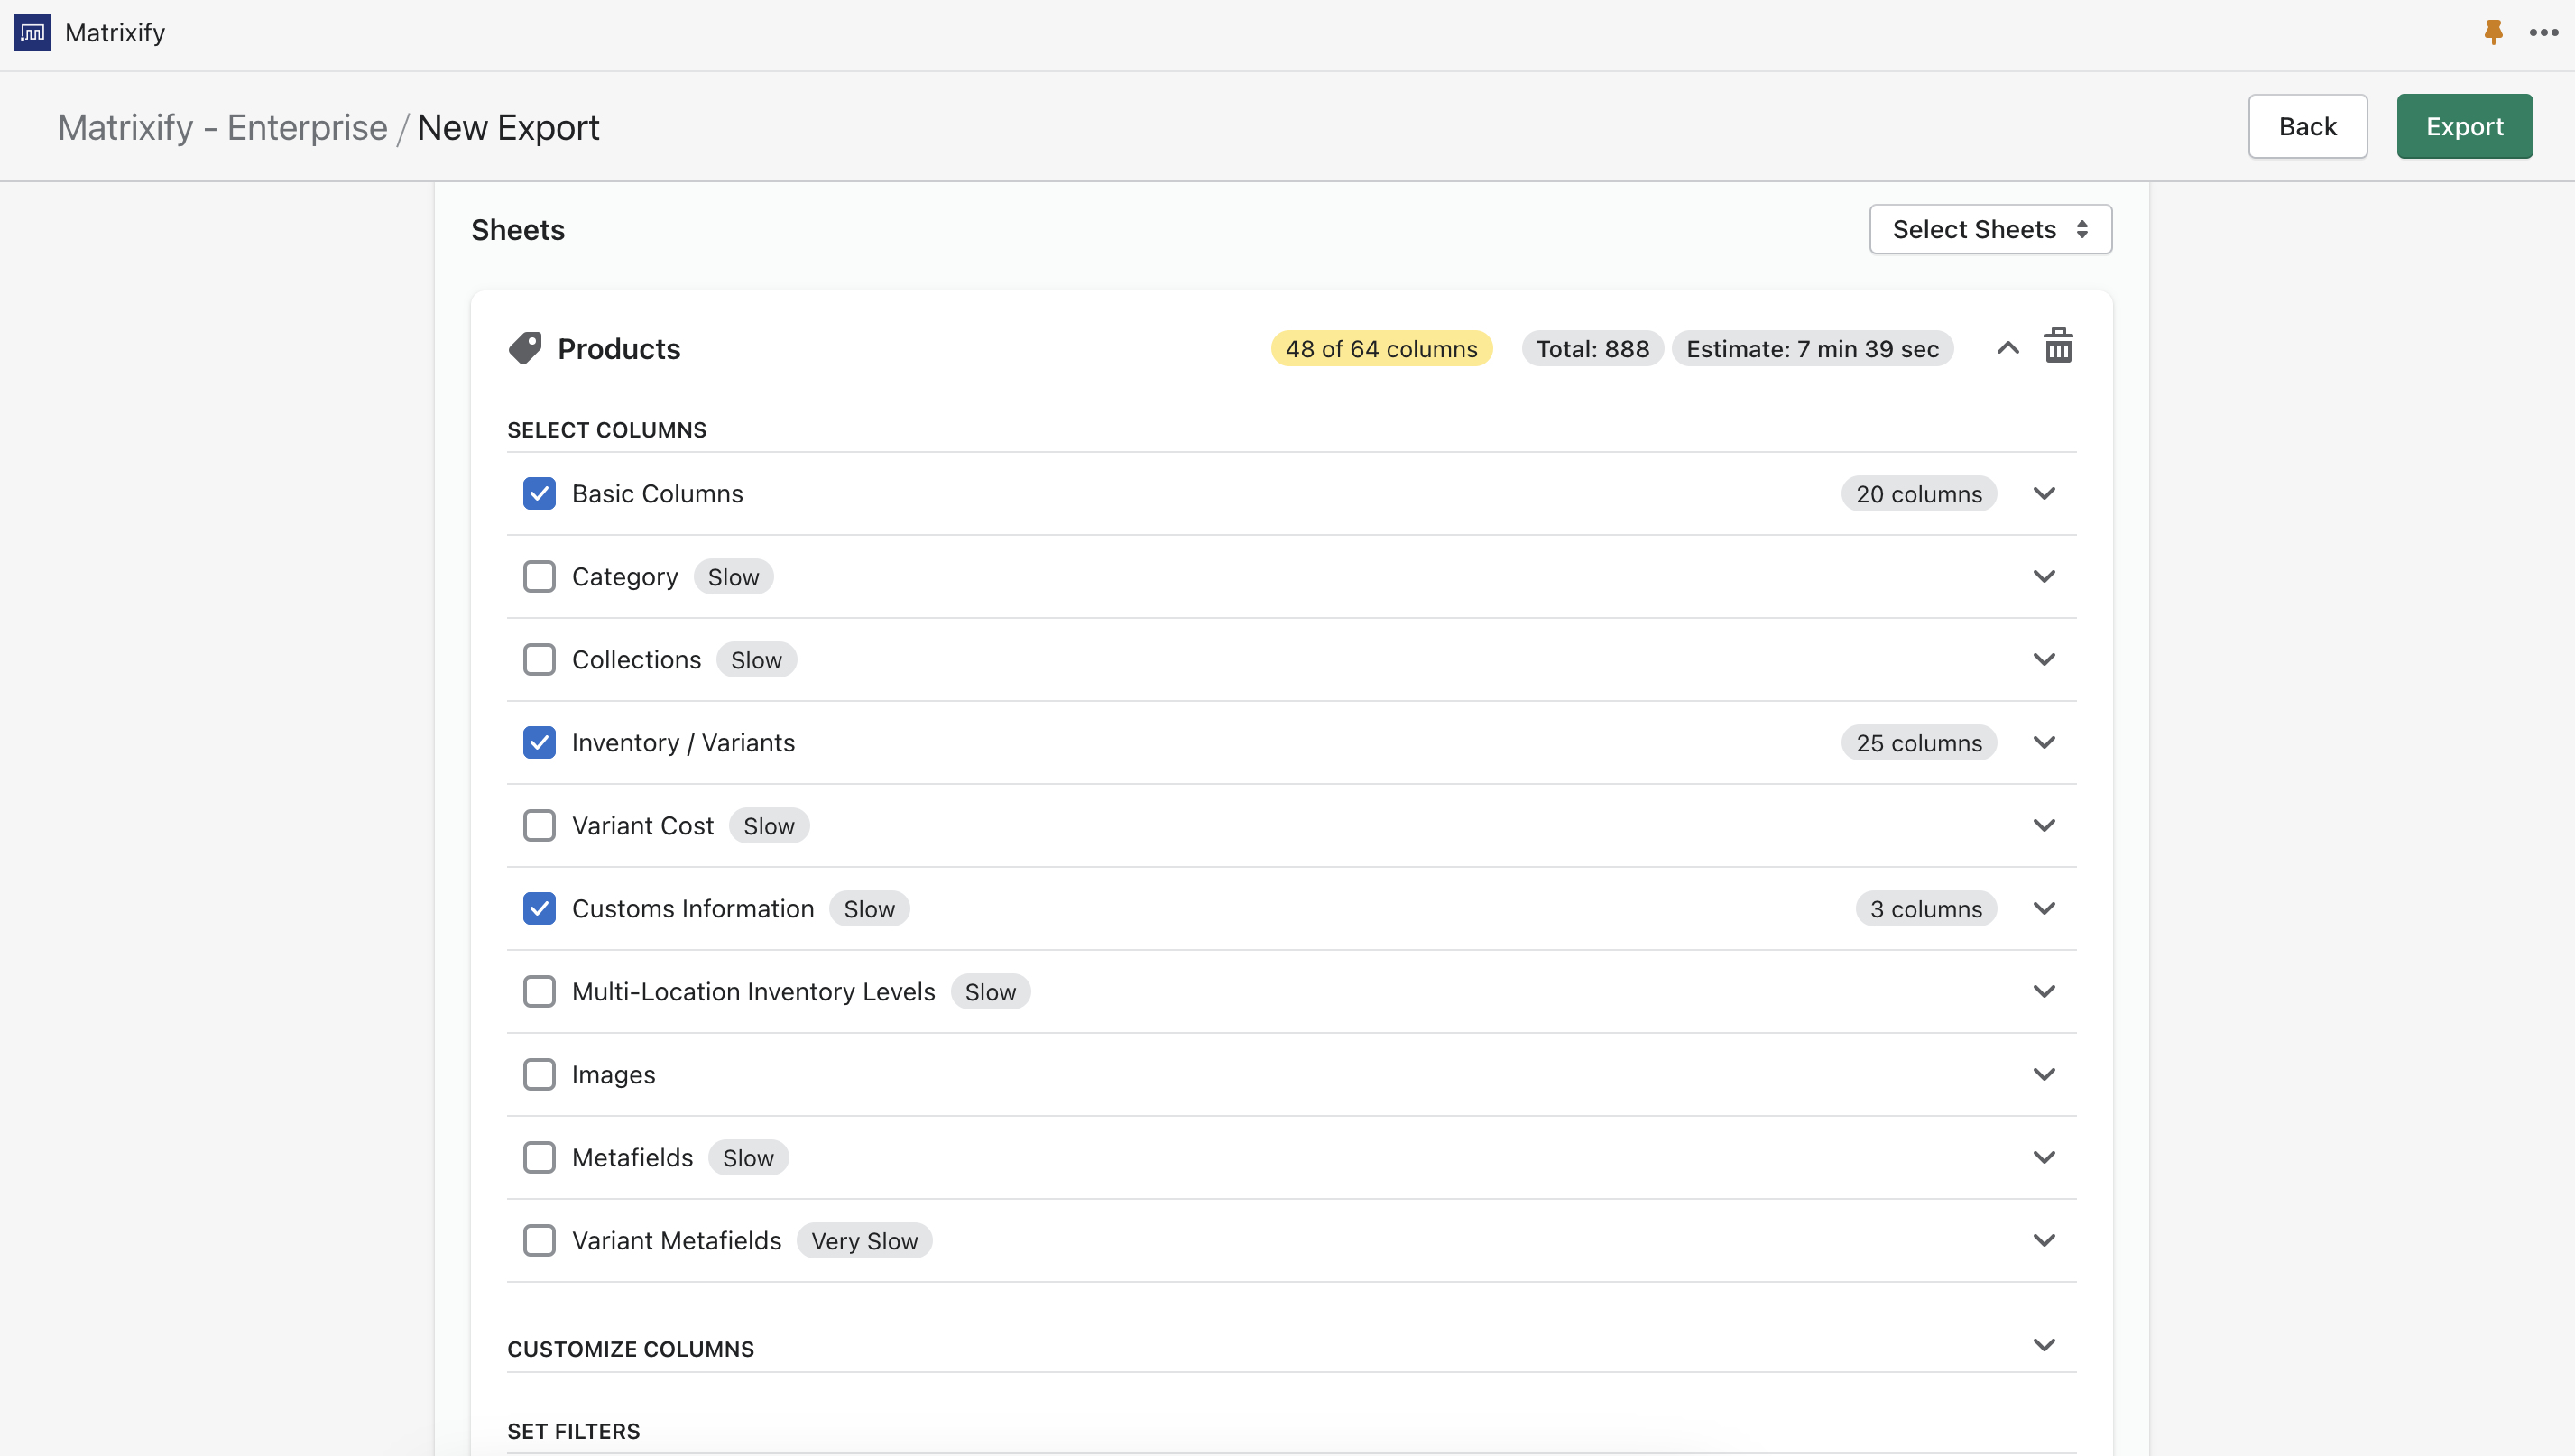Click the 25 columns badge
The image size is (2575, 1456).
tap(1918, 743)
